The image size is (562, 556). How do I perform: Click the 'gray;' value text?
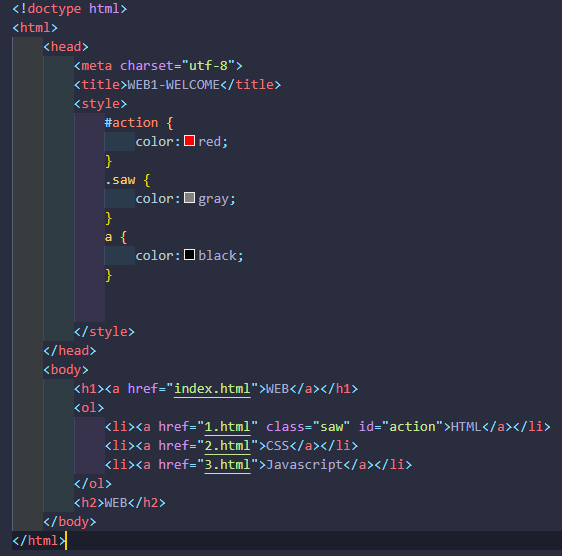(x=217, y=199)
